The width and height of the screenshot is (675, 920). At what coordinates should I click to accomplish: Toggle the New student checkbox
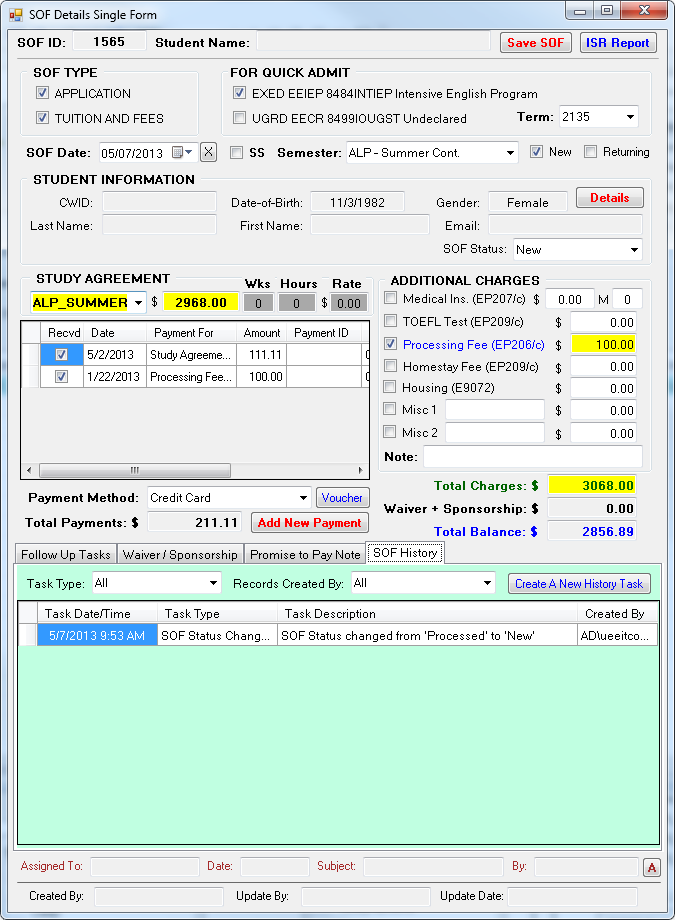(536, 151)
